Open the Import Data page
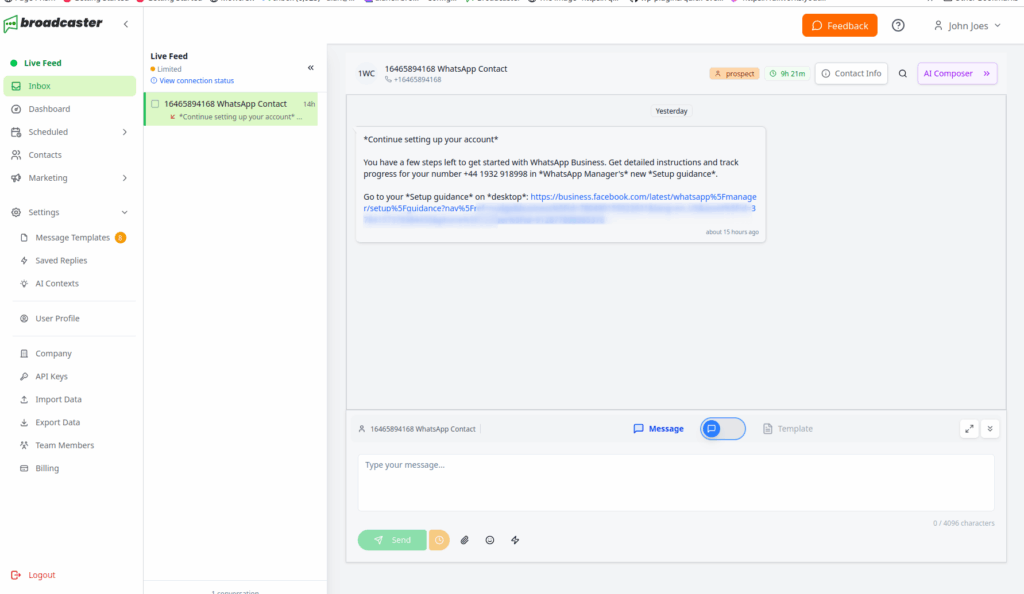 tap(58, 399)
